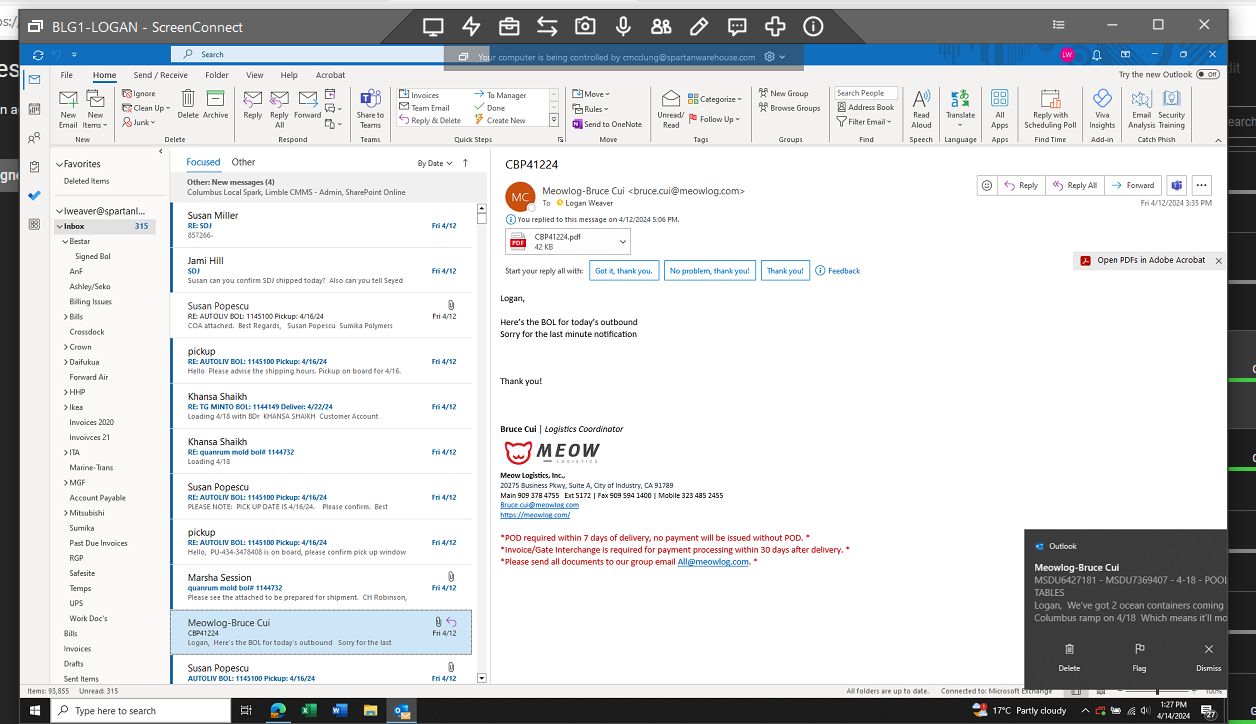
Task: Open the https://meowlog.com/ link
Action: pyautogui.click(x=535, y=515)
